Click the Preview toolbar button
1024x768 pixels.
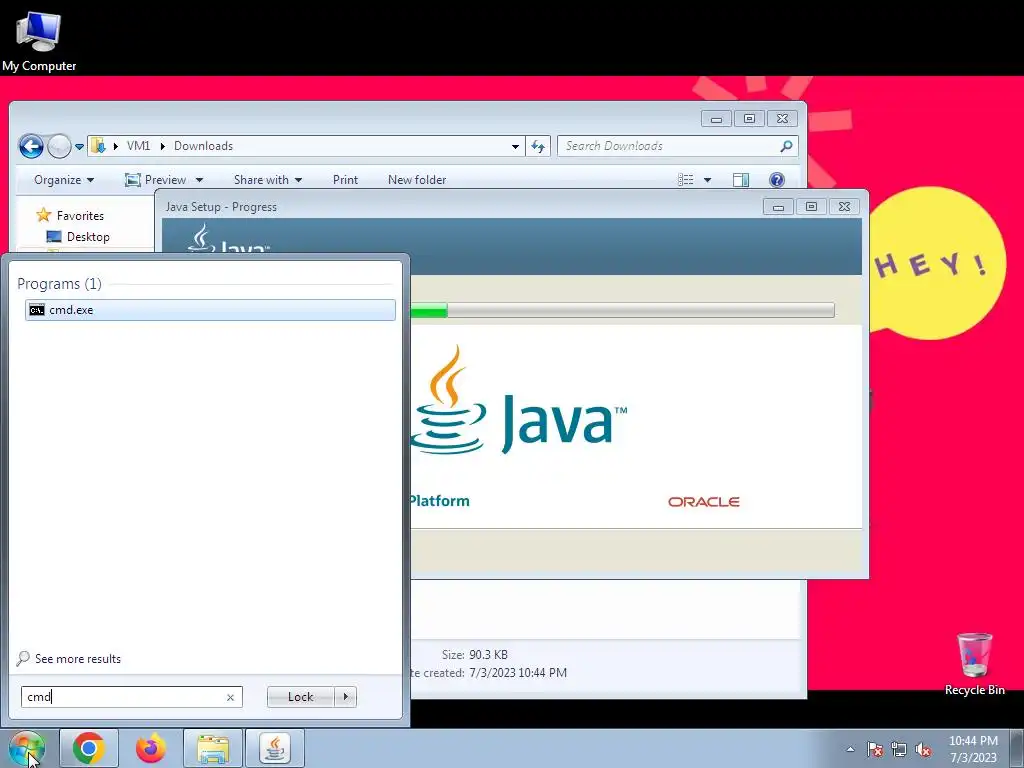(156, 180)
